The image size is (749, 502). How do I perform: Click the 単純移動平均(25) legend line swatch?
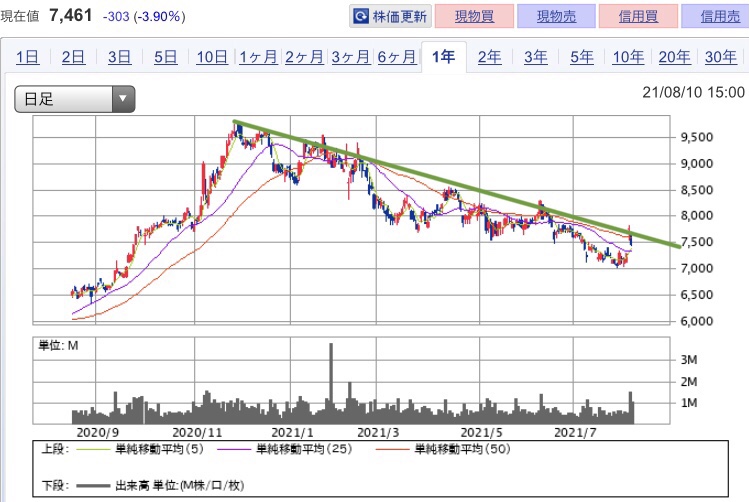[231, 448]
